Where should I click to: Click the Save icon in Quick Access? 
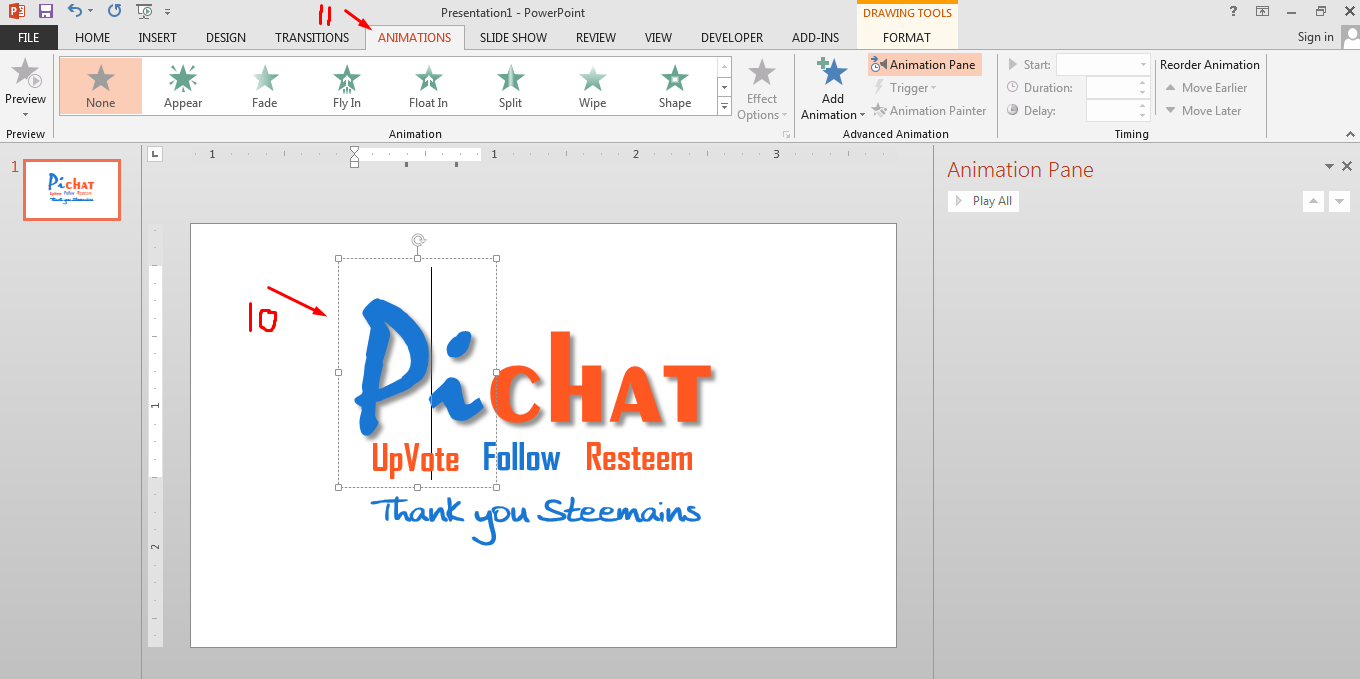[45, 11]
